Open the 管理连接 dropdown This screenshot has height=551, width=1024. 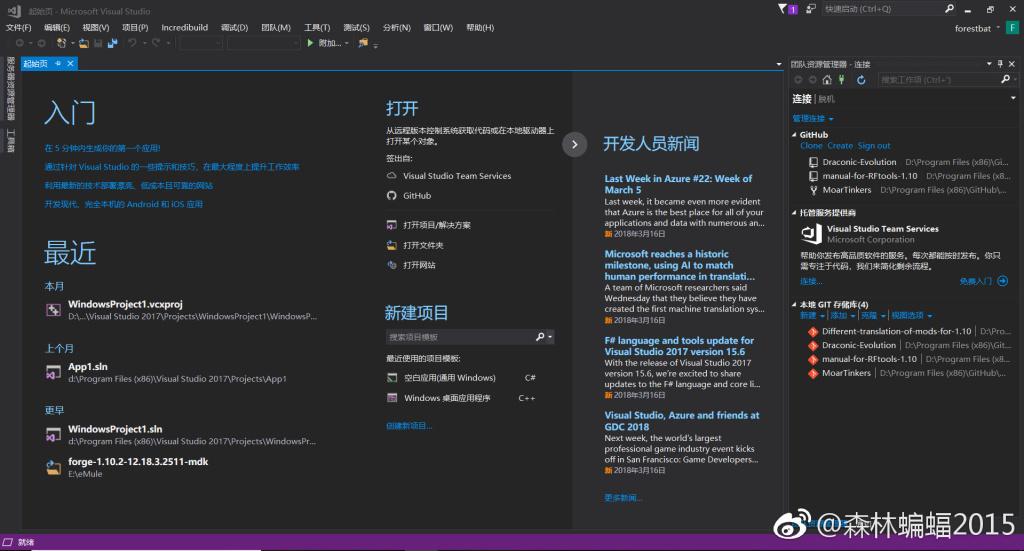[812, 119]
